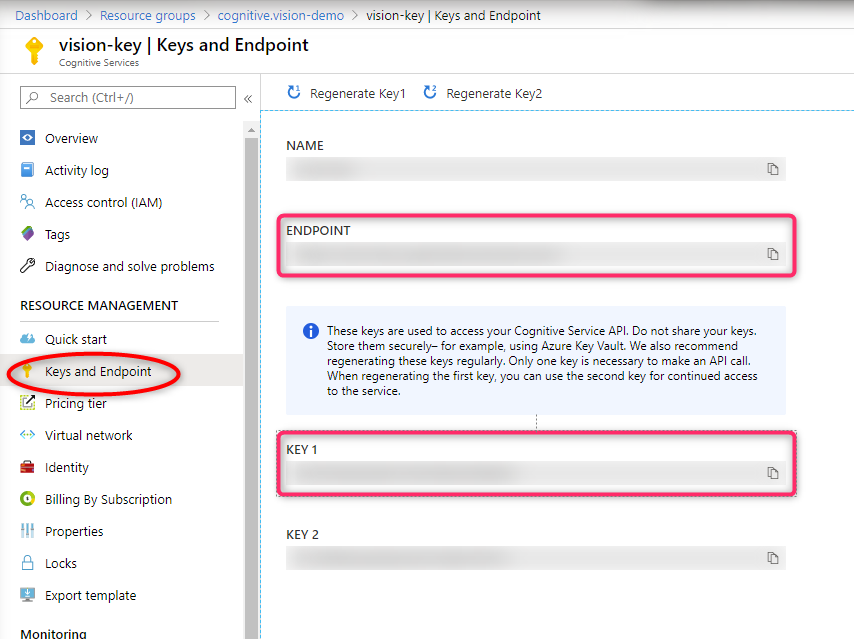
Task: Click the Regenerate Key2 refresh icon
Action: click(430, 92)
